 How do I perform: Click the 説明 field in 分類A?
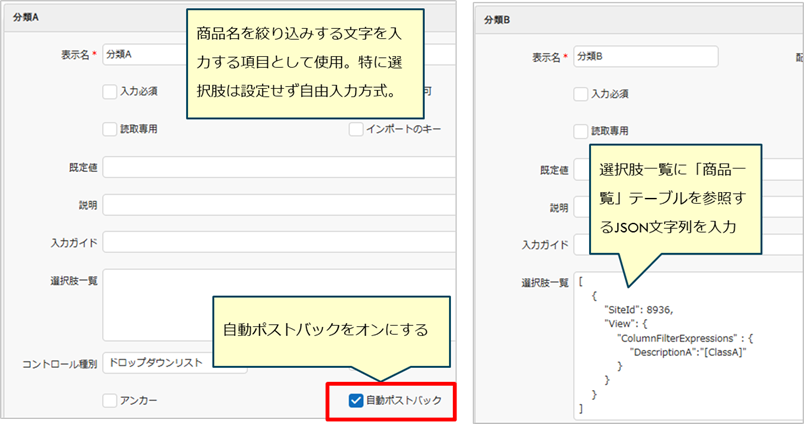point(270,205)
